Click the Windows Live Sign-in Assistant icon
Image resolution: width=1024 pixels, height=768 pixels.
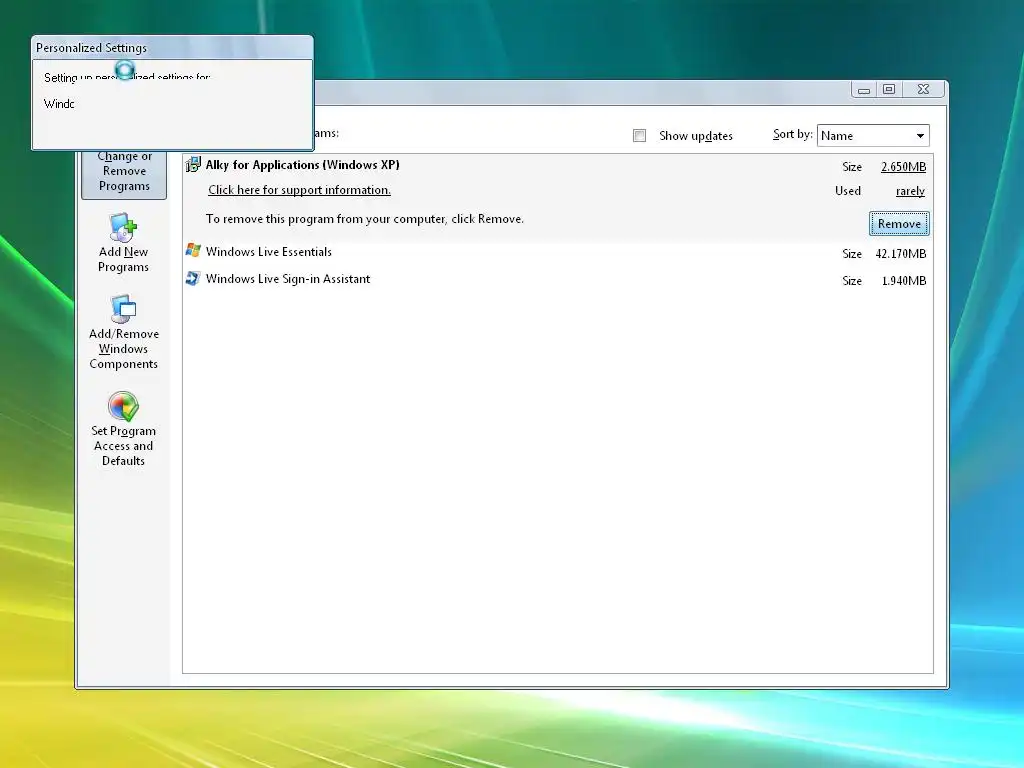click(x=193, y=278)
